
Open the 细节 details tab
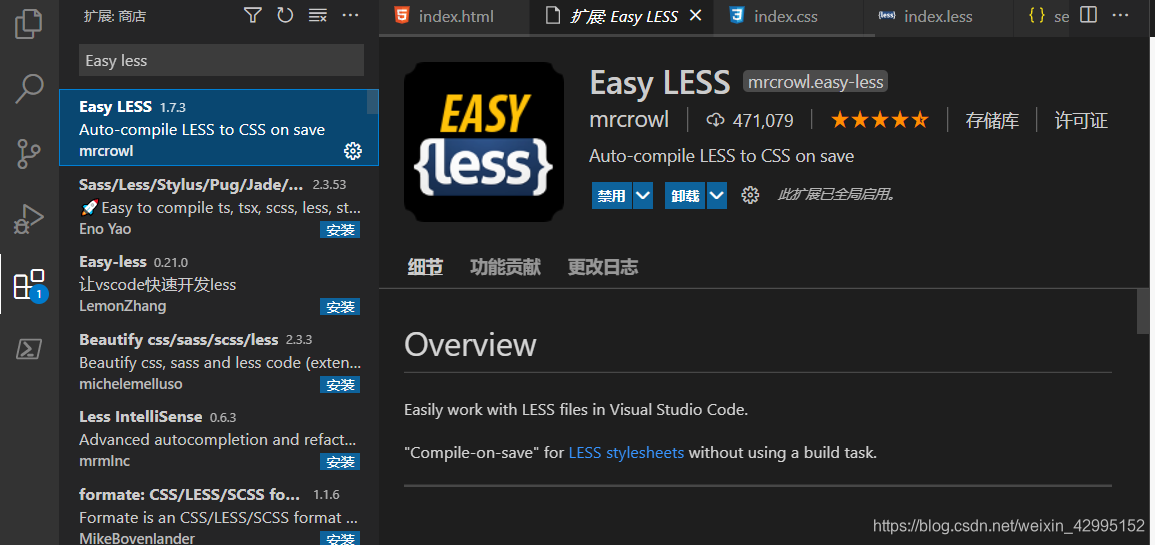(x=425, y=267)
